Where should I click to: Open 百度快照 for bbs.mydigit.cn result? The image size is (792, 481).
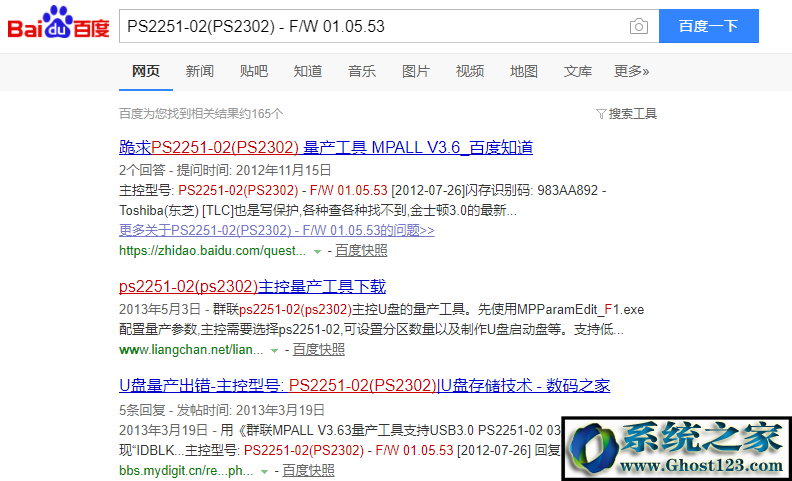[x=308, y=471]
